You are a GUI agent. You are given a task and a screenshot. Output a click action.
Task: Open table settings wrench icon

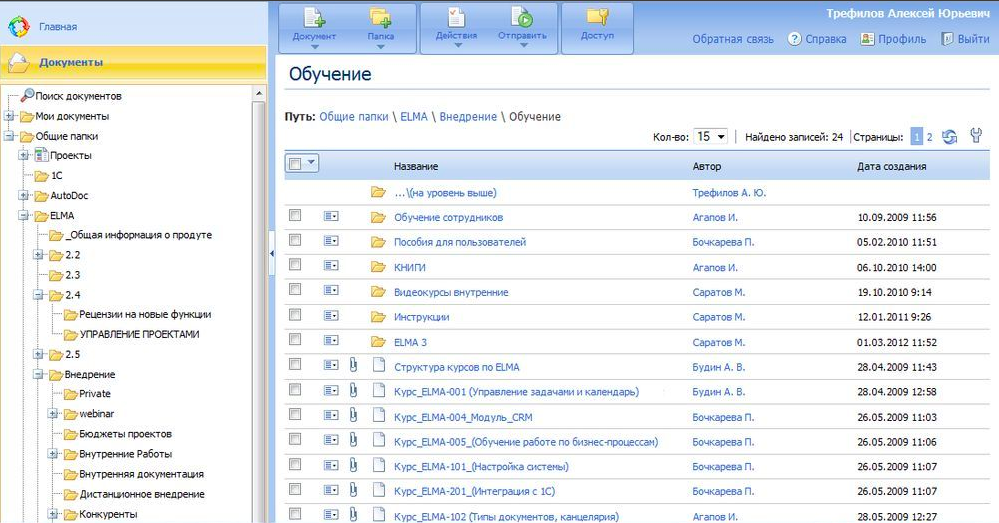coord(975,136)
